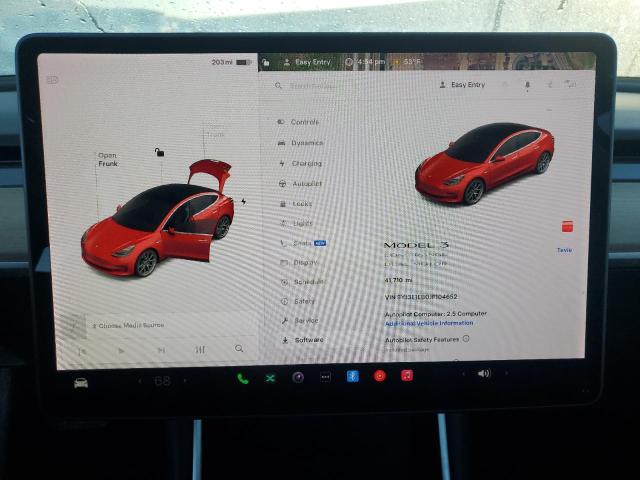Open Autopilot settings

[300, 184]
